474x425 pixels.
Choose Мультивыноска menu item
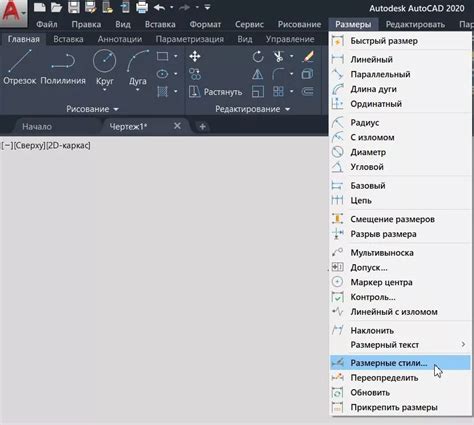[x=400, y=253]
